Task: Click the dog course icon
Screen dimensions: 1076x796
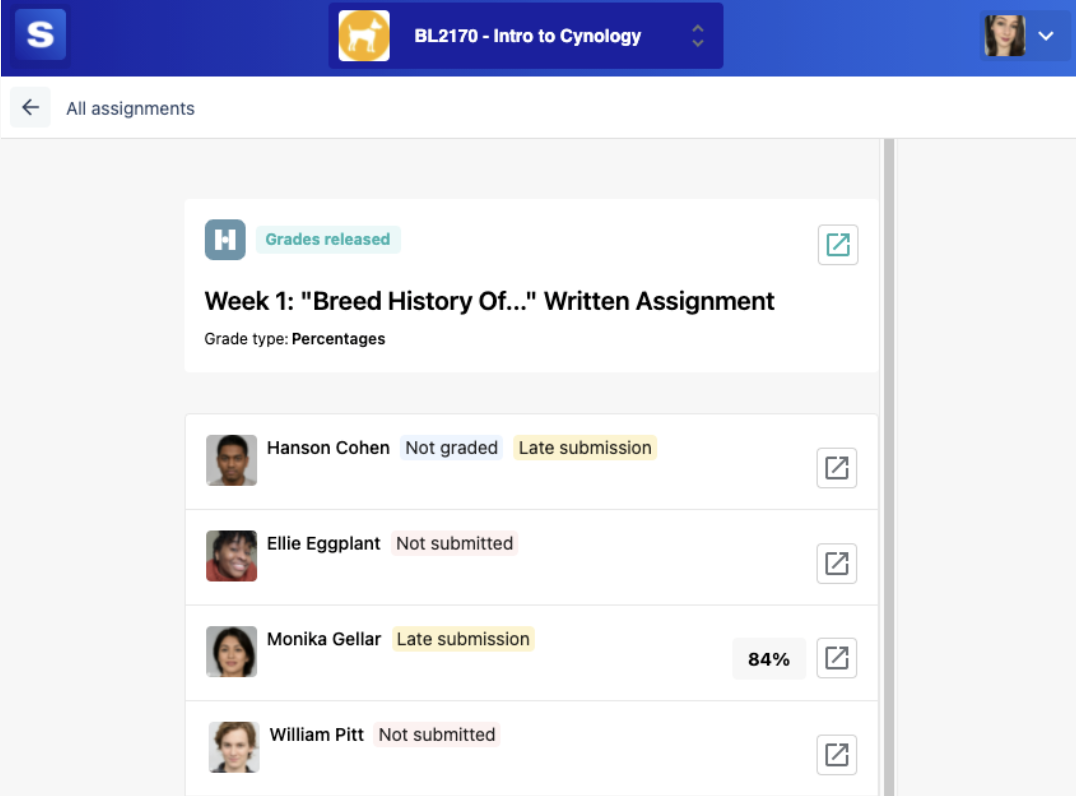Action: click(364, 36)
